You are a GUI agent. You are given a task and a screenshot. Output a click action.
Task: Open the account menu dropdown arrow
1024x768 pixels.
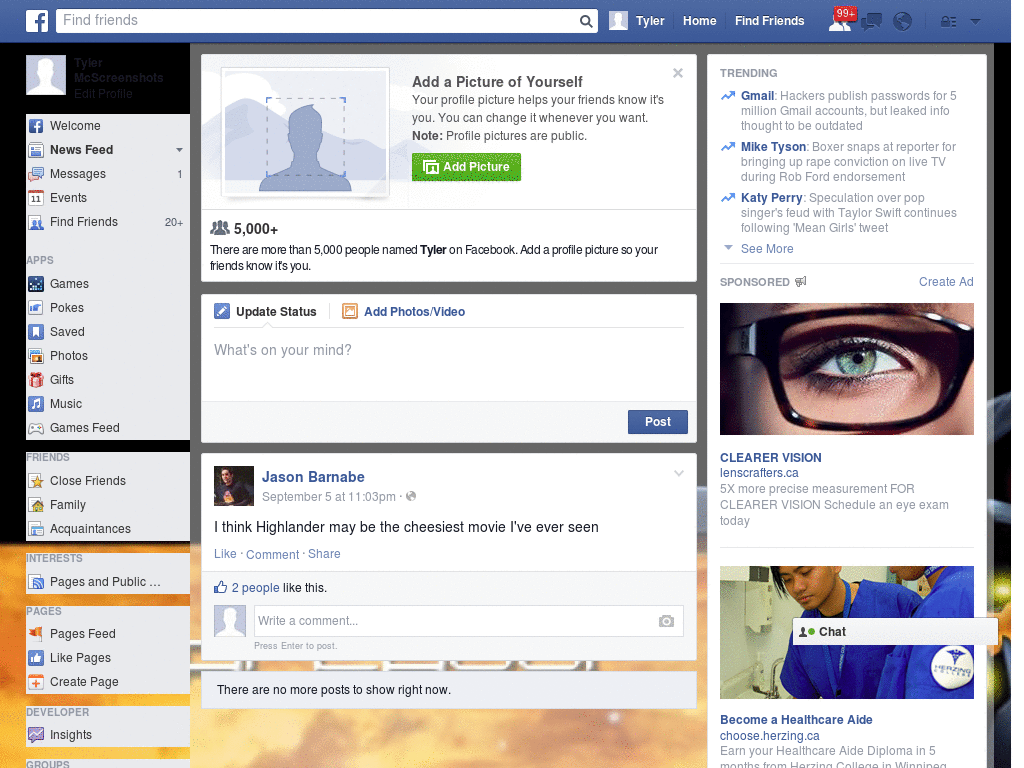click(x=975, y=22)
